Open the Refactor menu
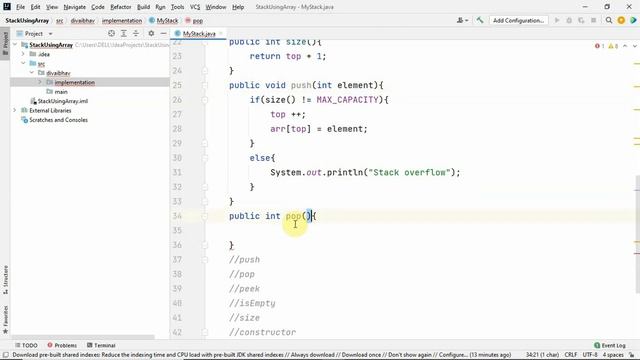The width and height of the screenshot is (640, 360). [x=120, y=7]
